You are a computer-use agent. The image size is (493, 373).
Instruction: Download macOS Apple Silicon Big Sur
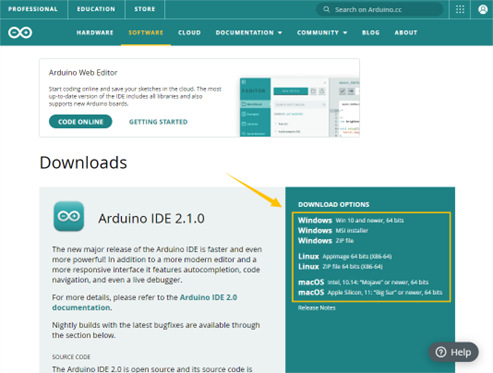370,292
